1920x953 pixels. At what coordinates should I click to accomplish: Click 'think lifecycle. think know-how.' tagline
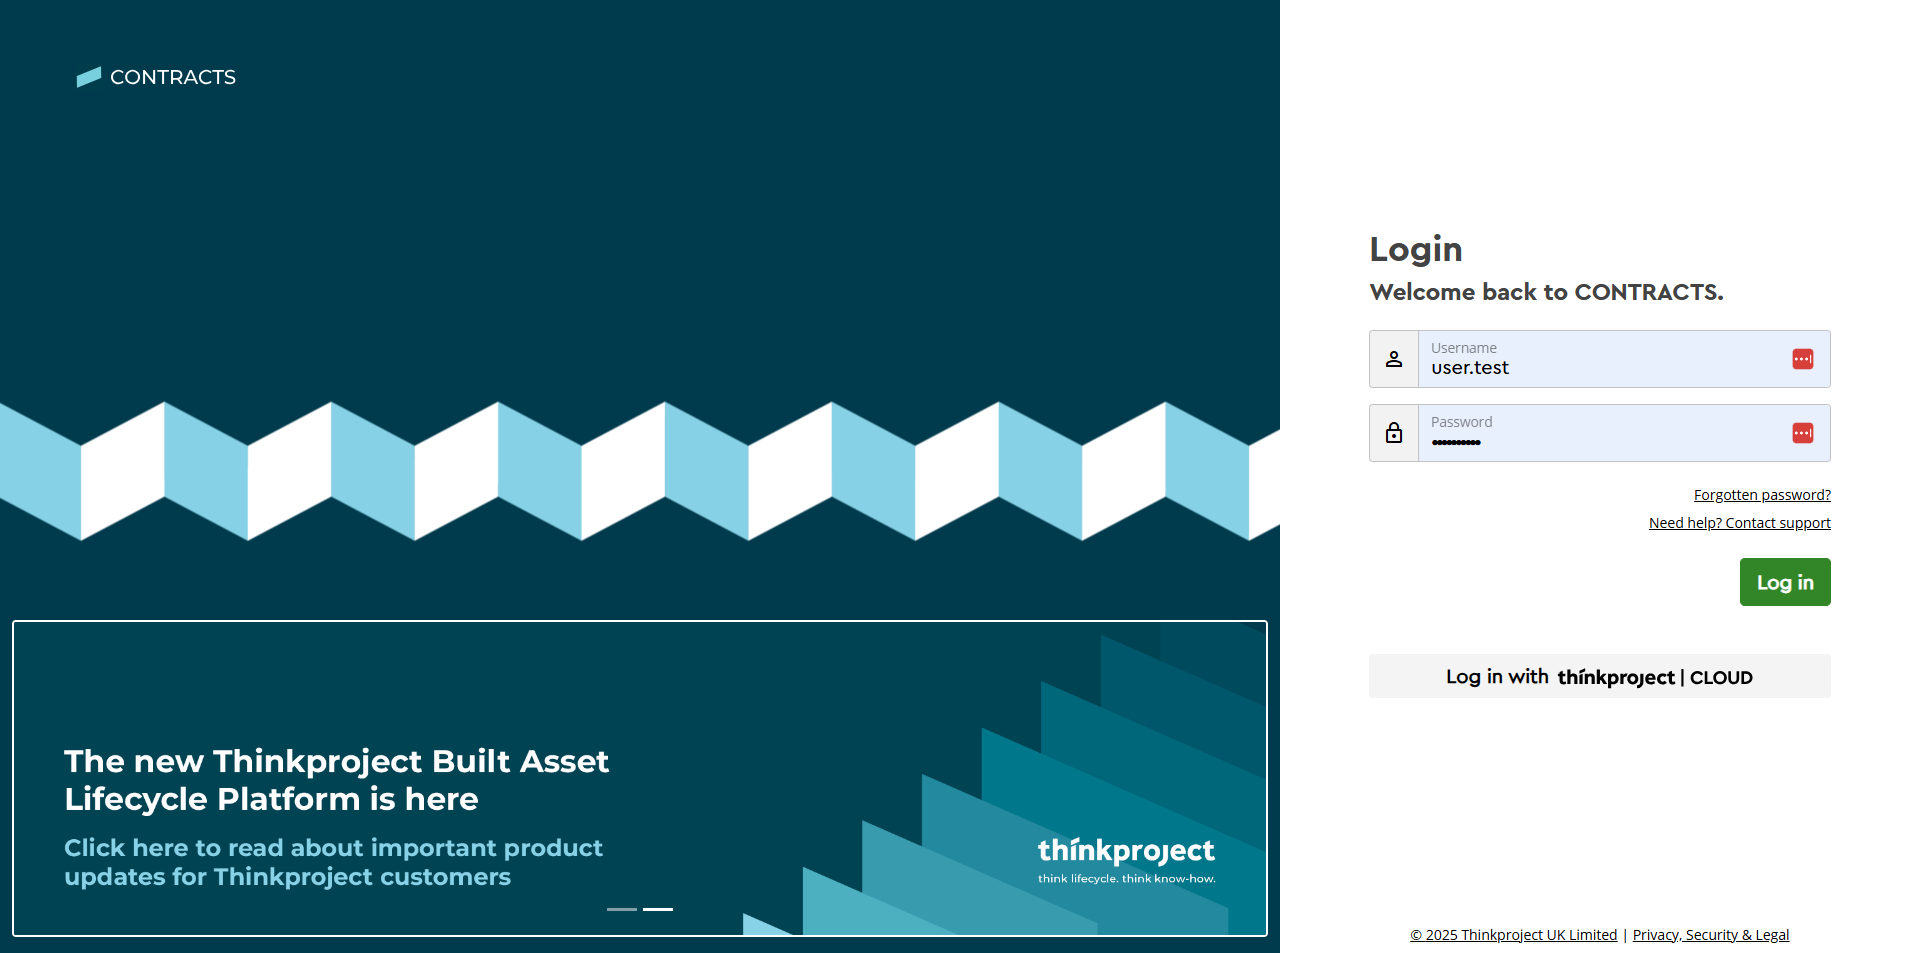click(1127, 879)
